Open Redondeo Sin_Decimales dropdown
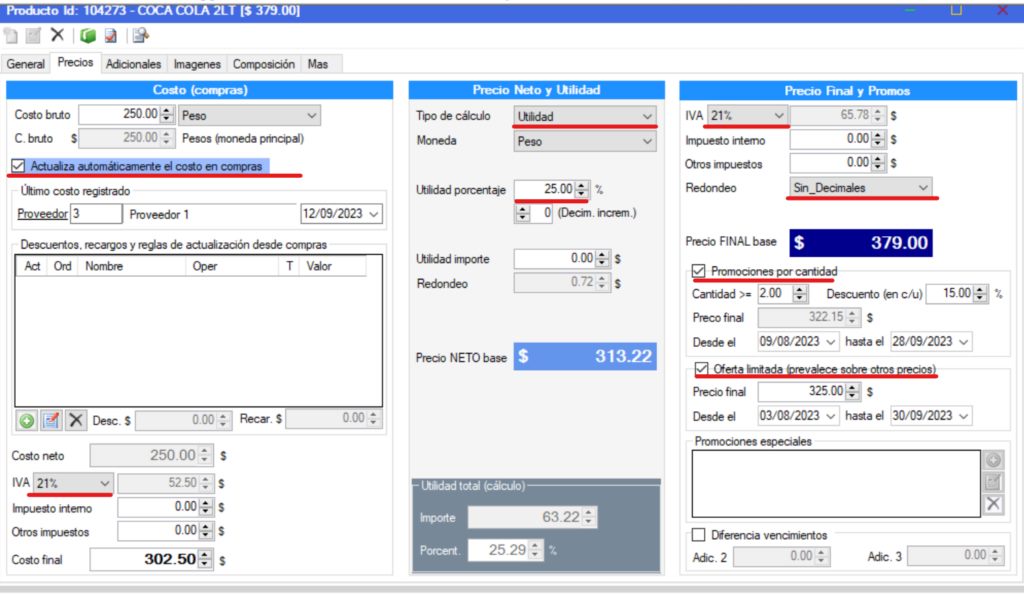Image resolution: width=1024 pixels, height=594 pixels. 860,187
